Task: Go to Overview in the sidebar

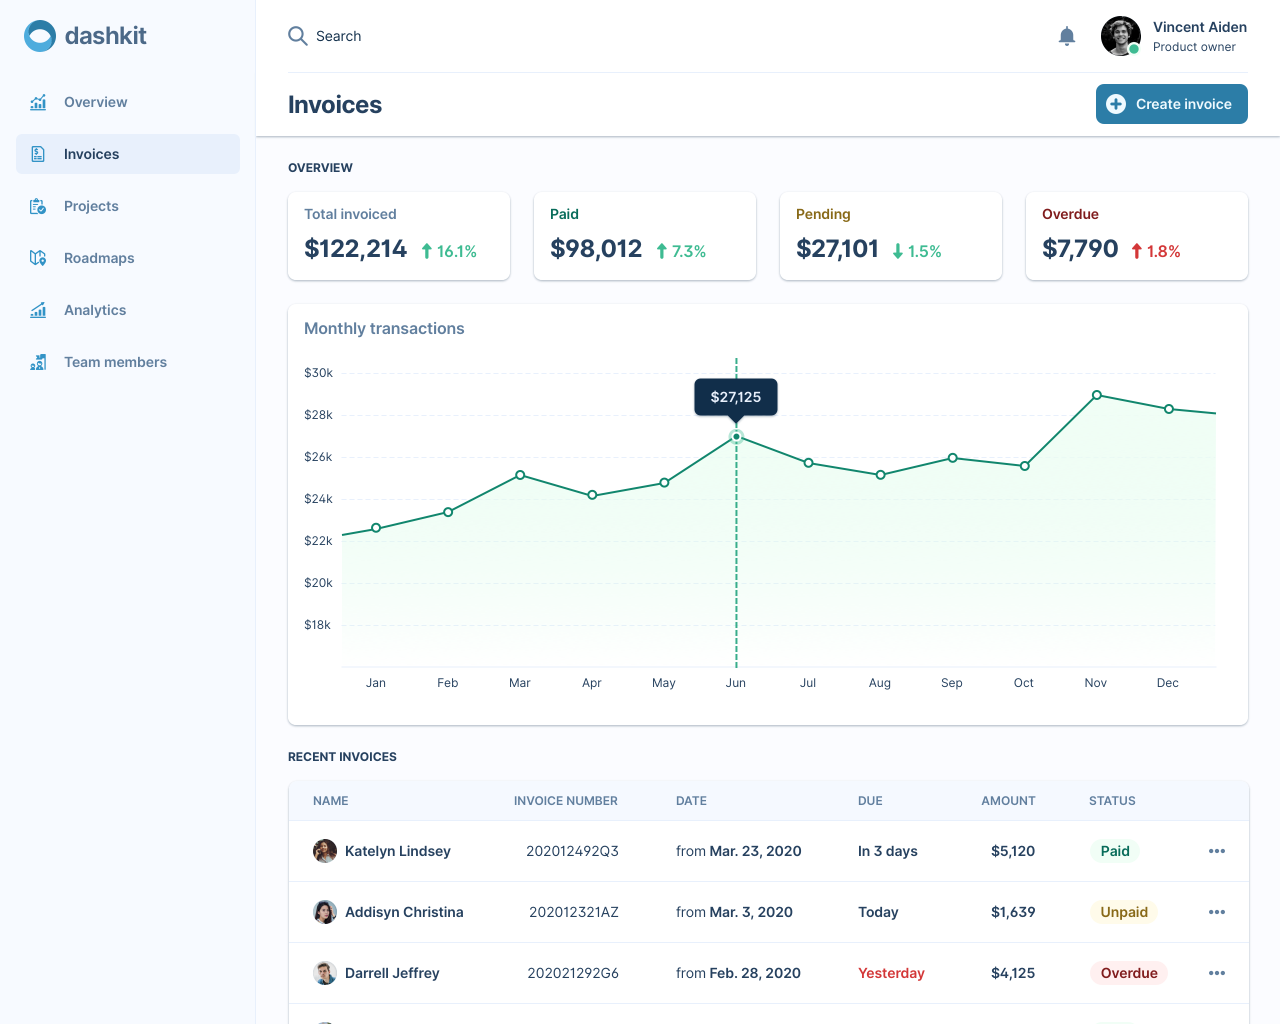Action: click(128, 102)
